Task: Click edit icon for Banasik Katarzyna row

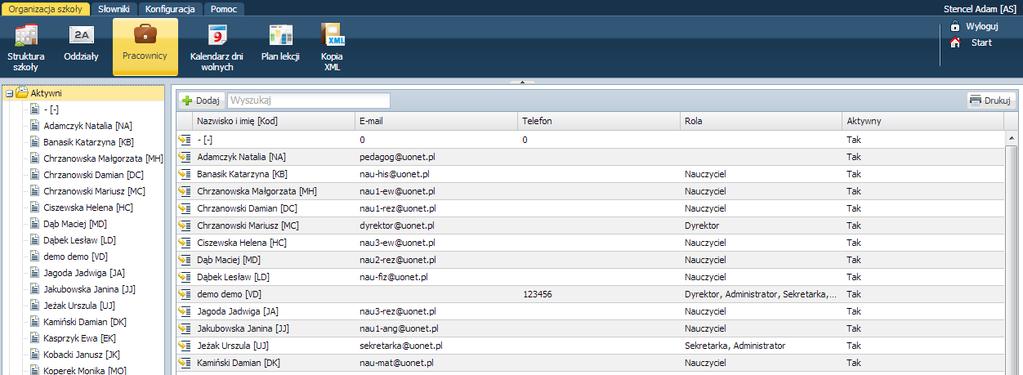Action: click(184, 174)
